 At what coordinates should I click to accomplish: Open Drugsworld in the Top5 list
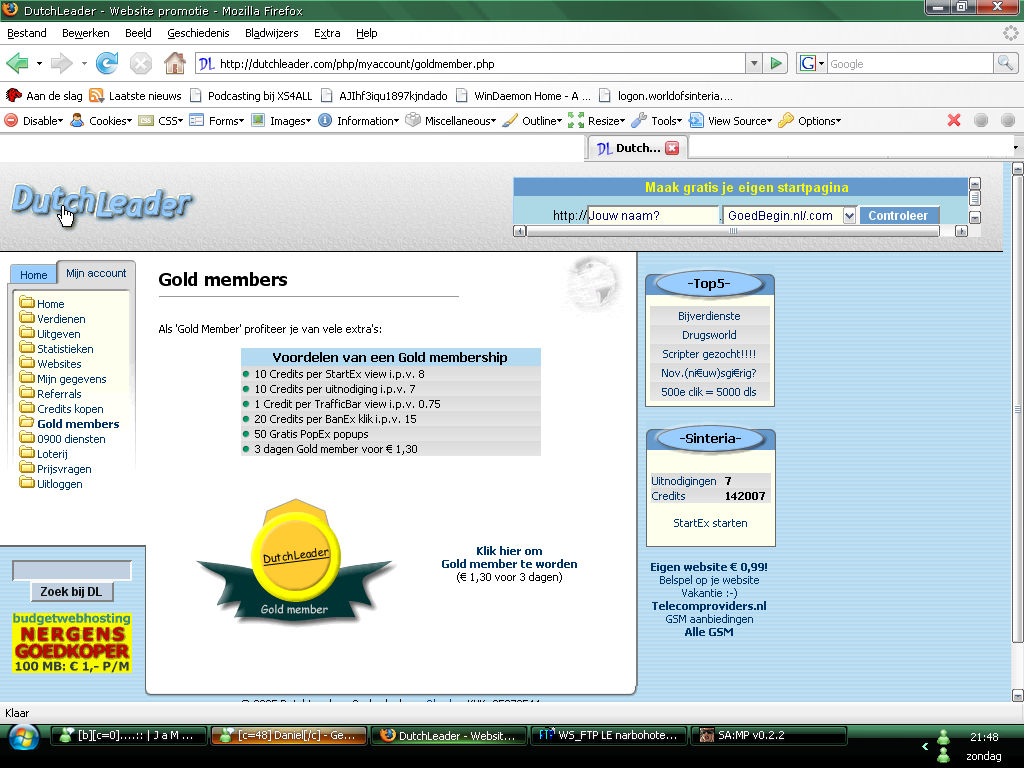(709, 335)
